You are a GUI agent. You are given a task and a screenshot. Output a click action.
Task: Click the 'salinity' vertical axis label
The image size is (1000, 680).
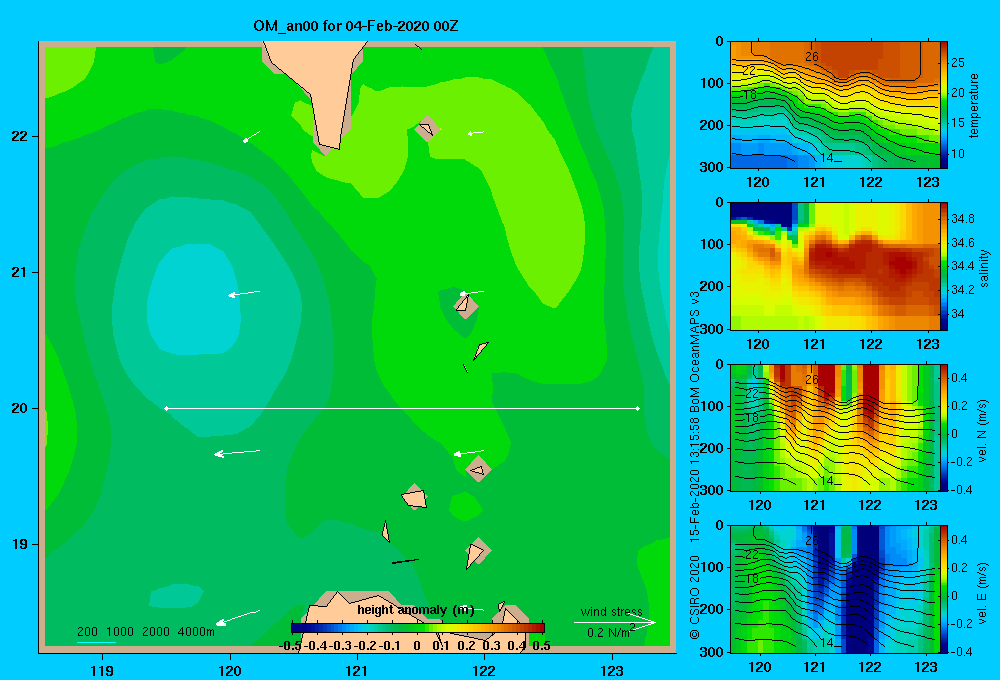click(x=984, y=268)
